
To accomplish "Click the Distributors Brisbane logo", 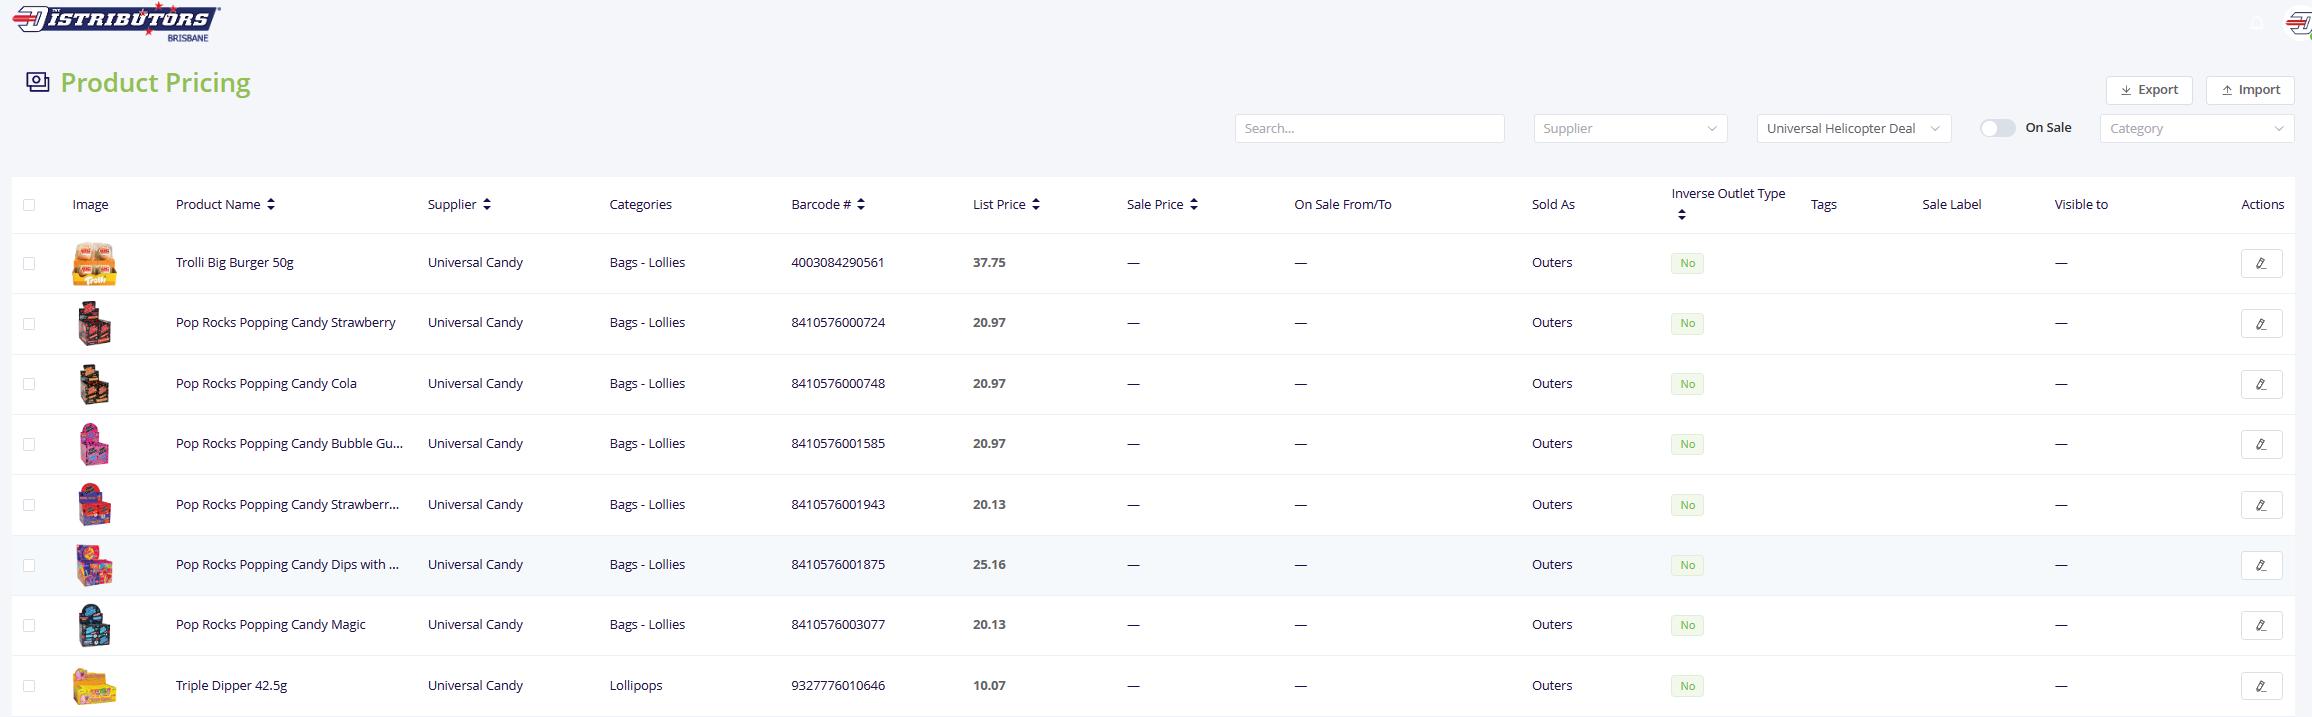I will pyautogui.click(x=116, y=22).
